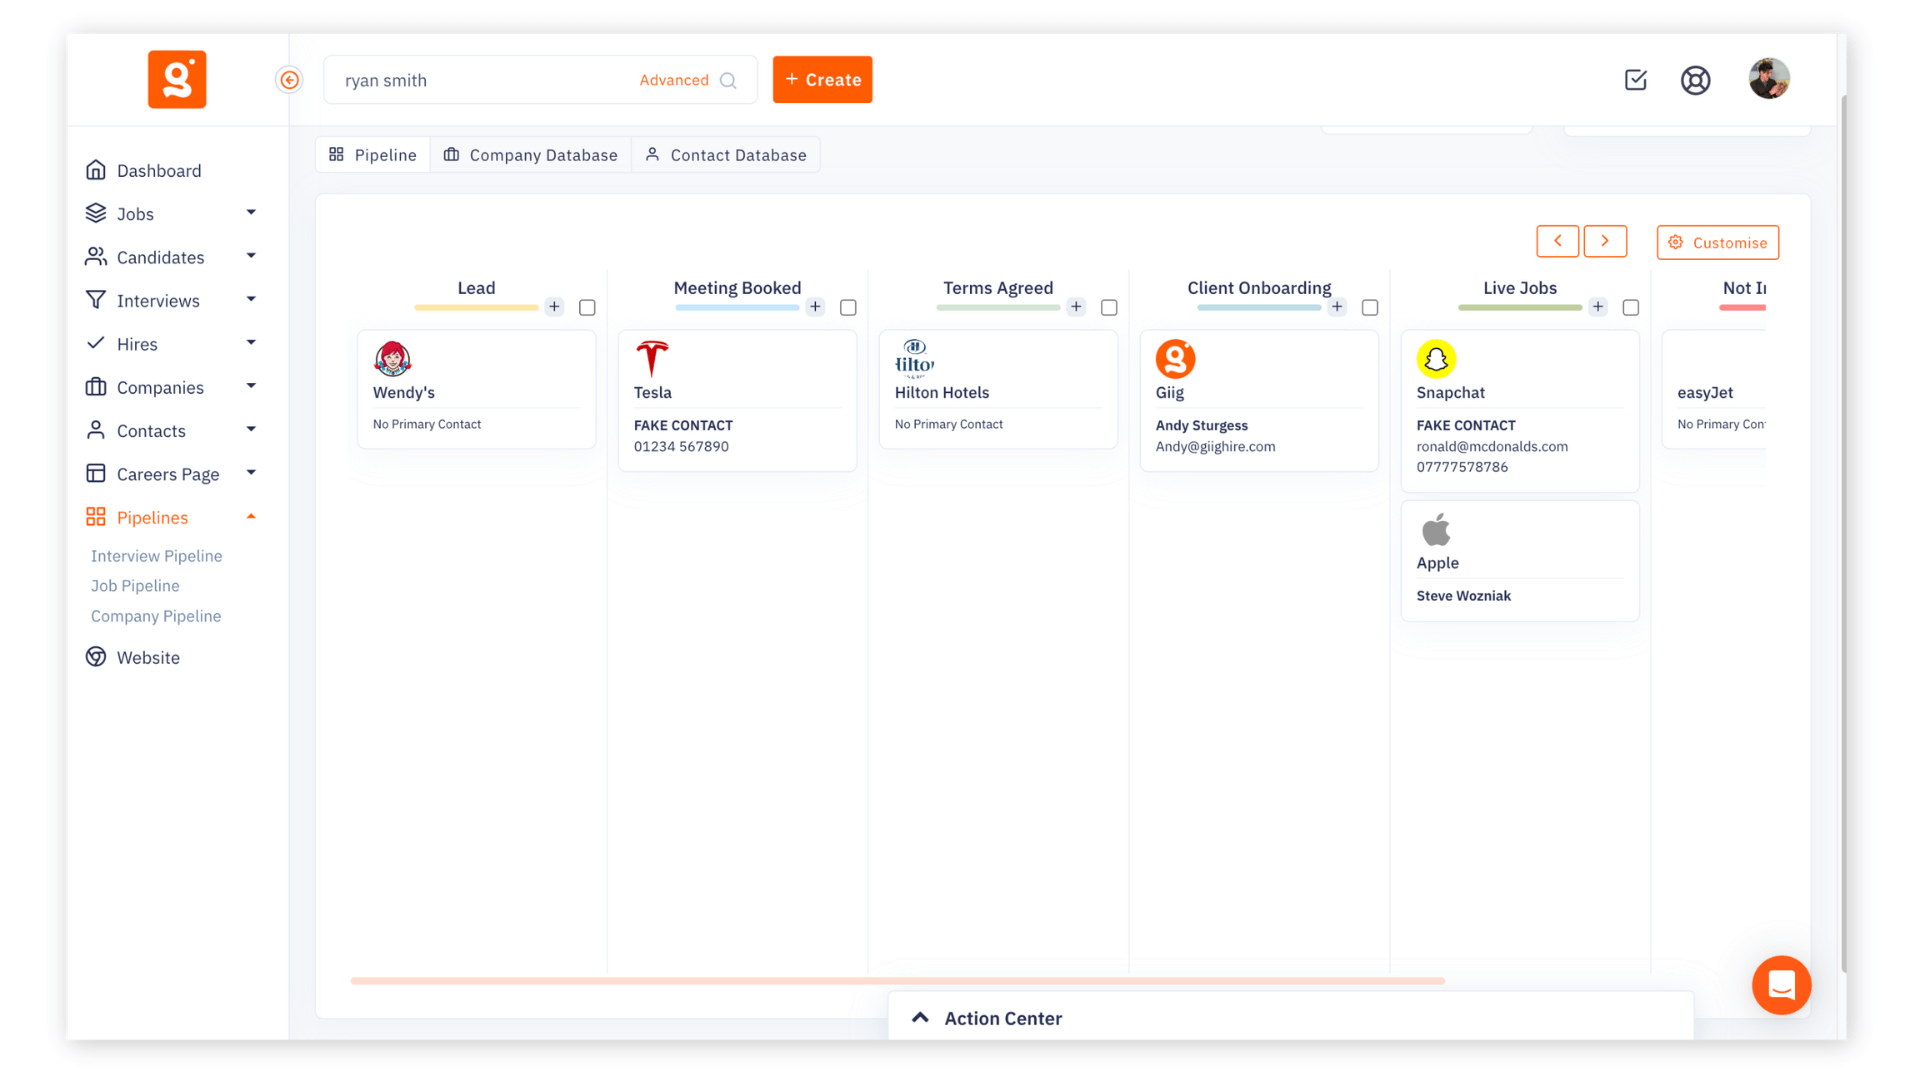
Task: Collapse sidebar using the back arrow icon
Action: pos(289,80)
